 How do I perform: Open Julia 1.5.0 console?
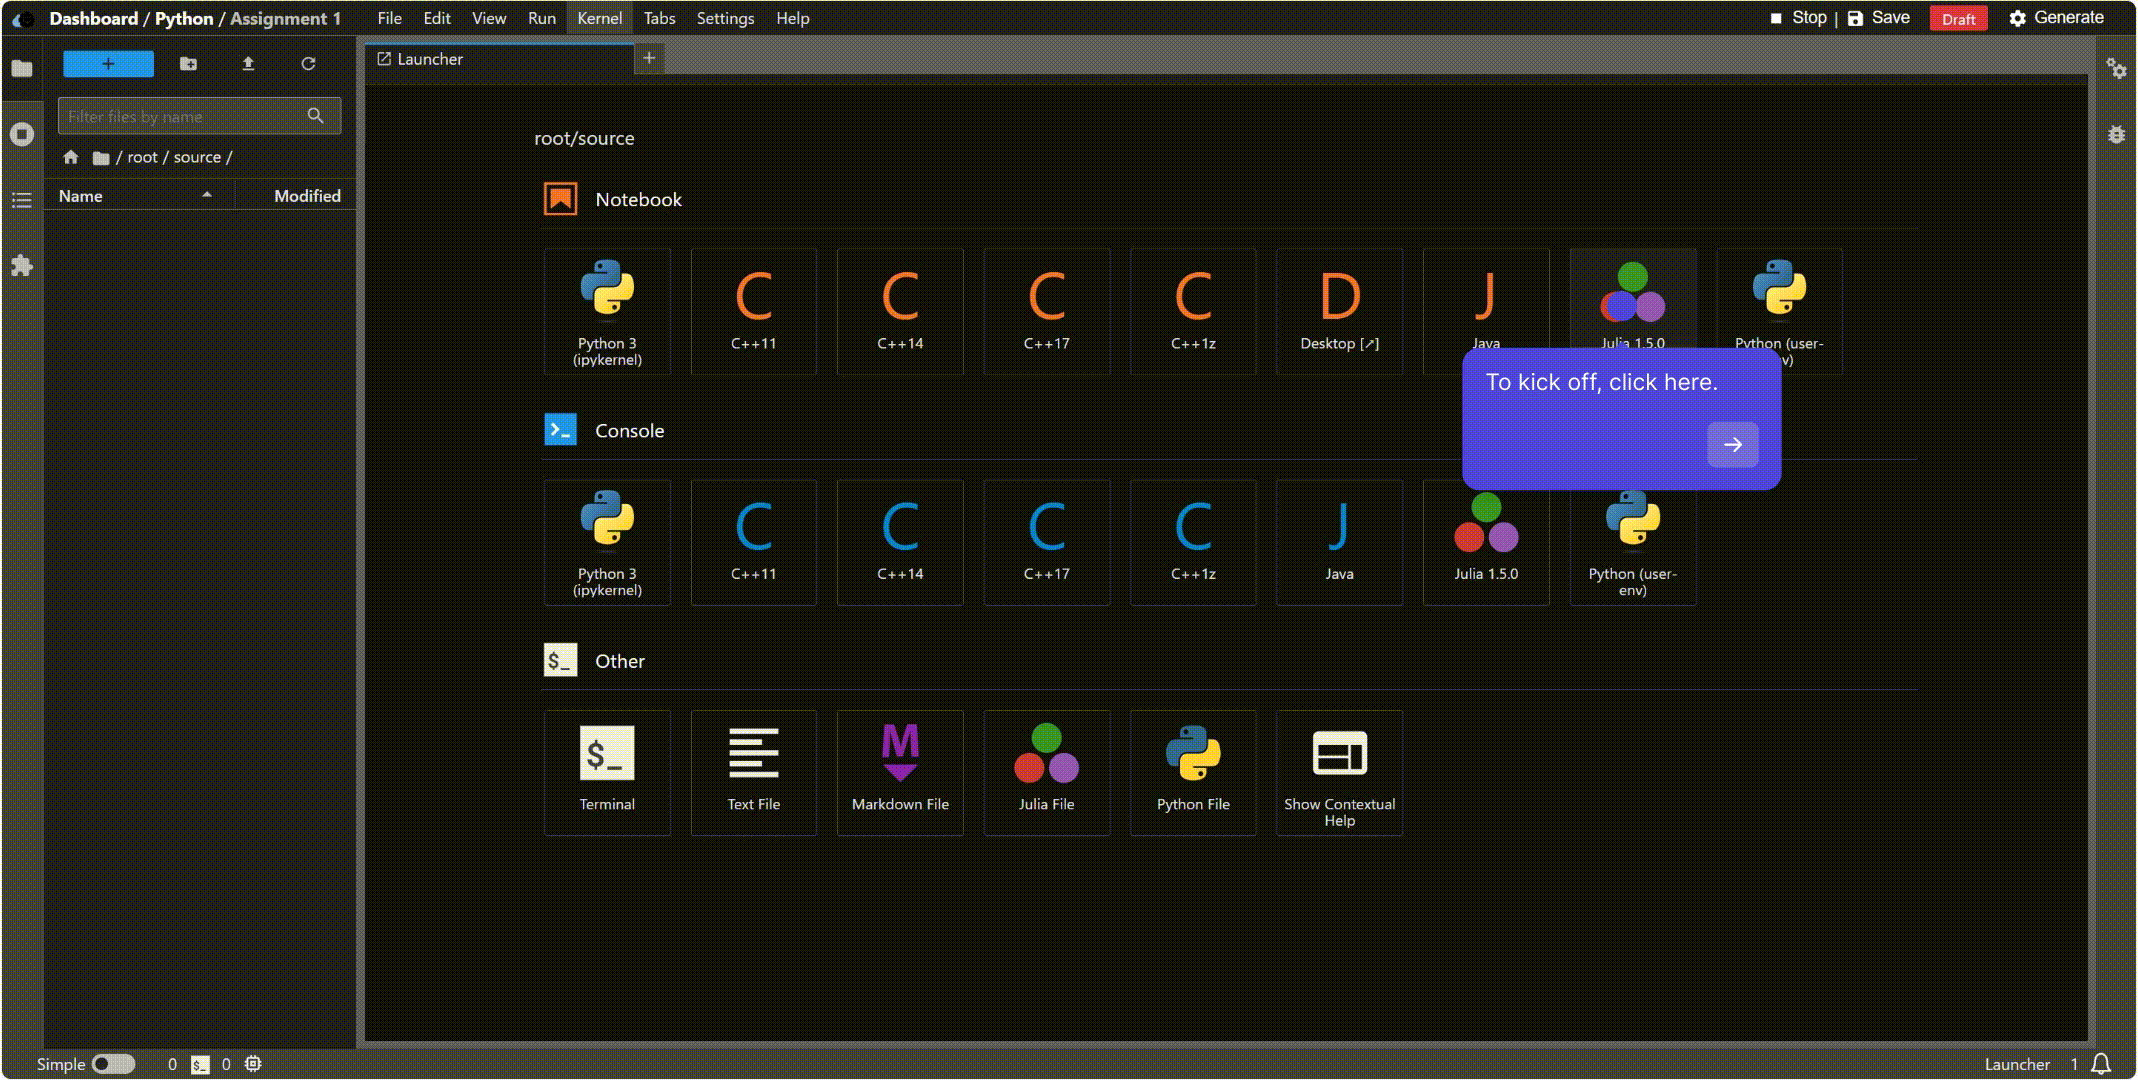click(1486, 548)
